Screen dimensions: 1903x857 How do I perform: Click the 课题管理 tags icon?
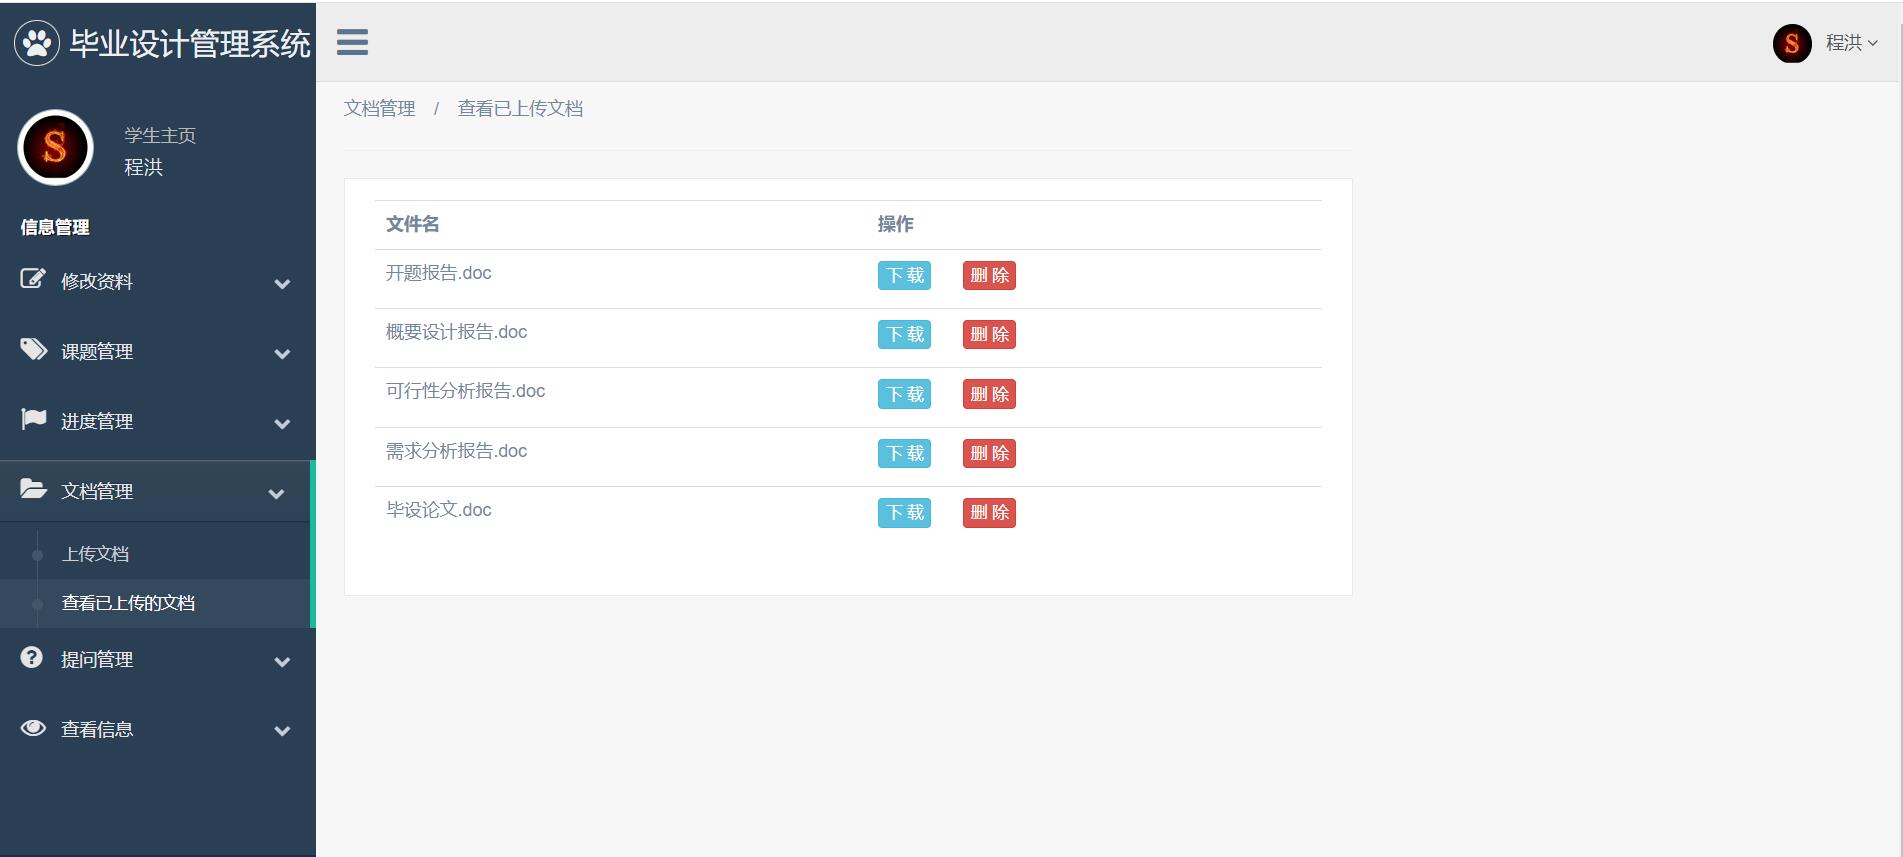[x=33, y=349]
